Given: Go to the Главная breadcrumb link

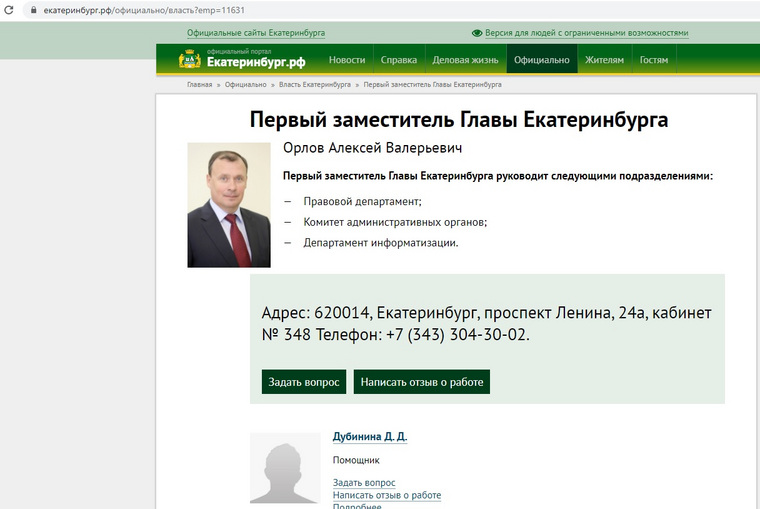Looking at the screenshot, I should (200, 84).
